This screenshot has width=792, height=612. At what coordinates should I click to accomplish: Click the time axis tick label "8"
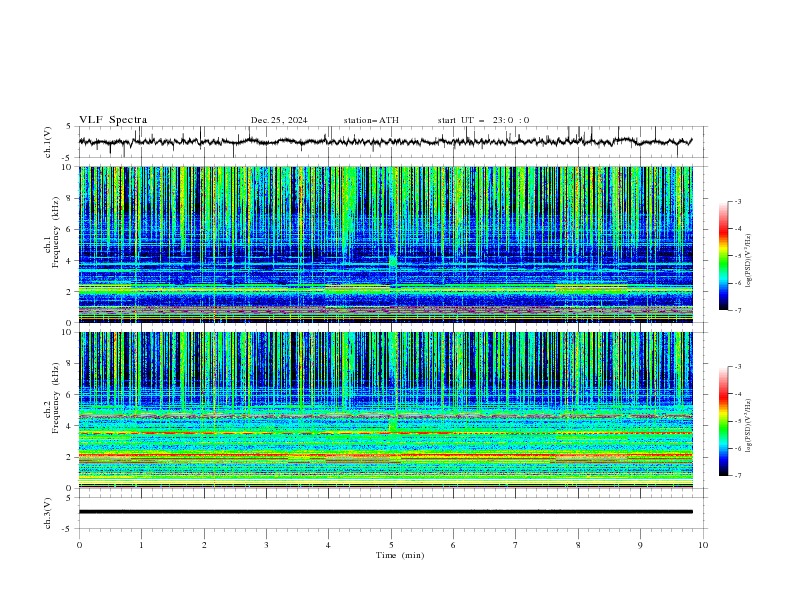[x=578, y=545]
